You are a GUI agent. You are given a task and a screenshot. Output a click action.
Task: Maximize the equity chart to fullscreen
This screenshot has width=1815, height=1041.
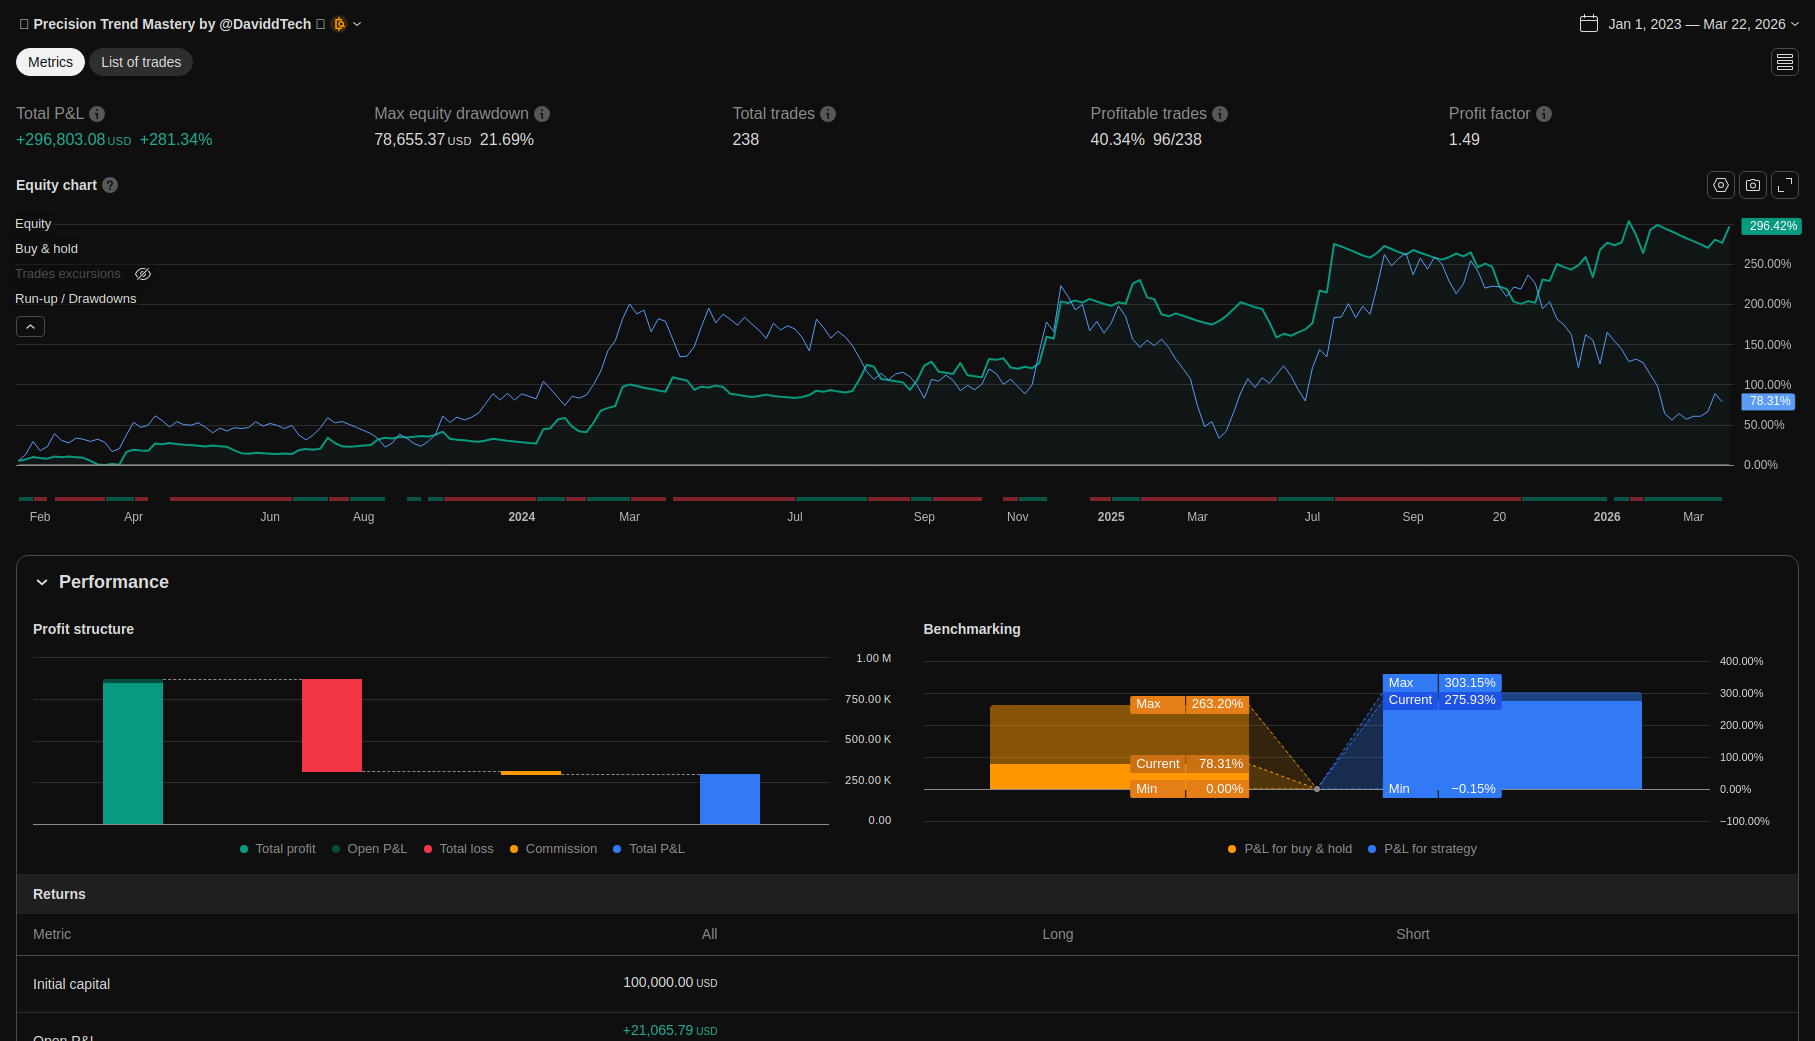[x=1785, y=185]
